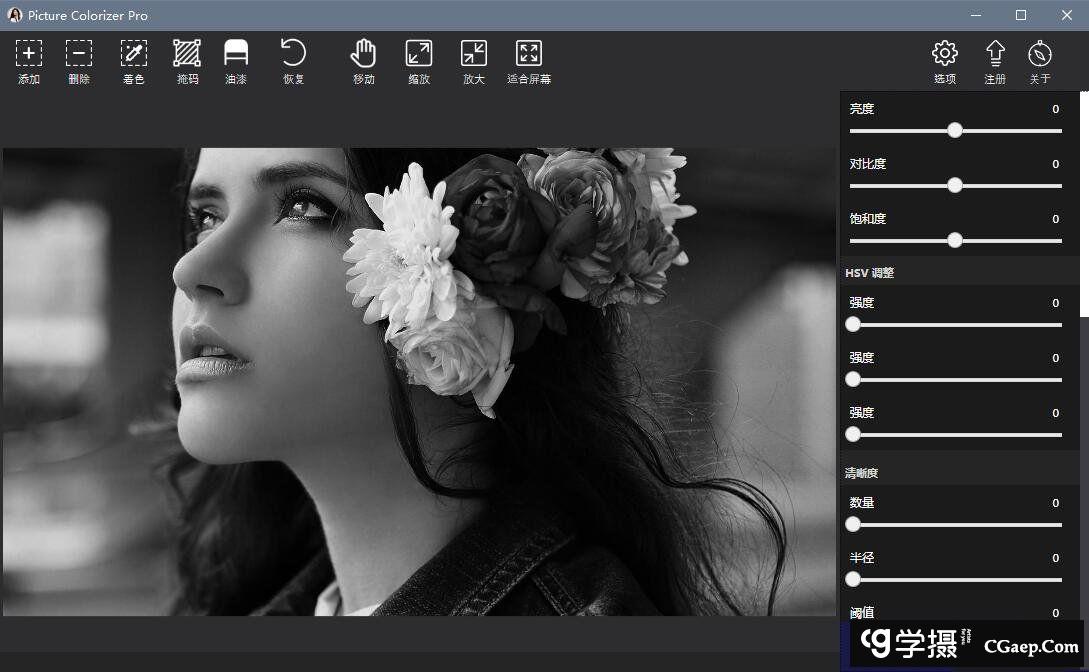Choose the 掩码 (Mask) tool
This screenshot has height=672, width=1089.
tap(186, 60)
